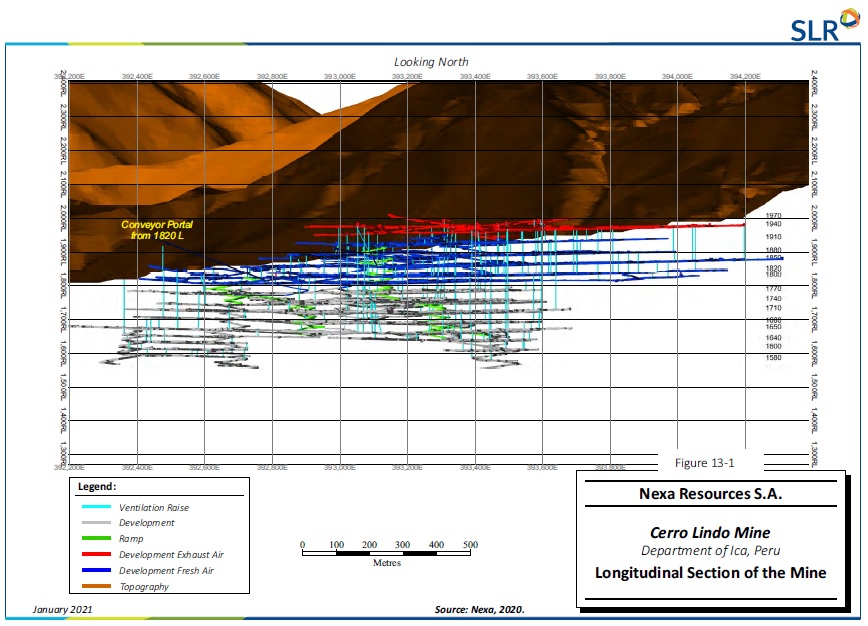Click the '0' mark on scale bar

(302, 545)
